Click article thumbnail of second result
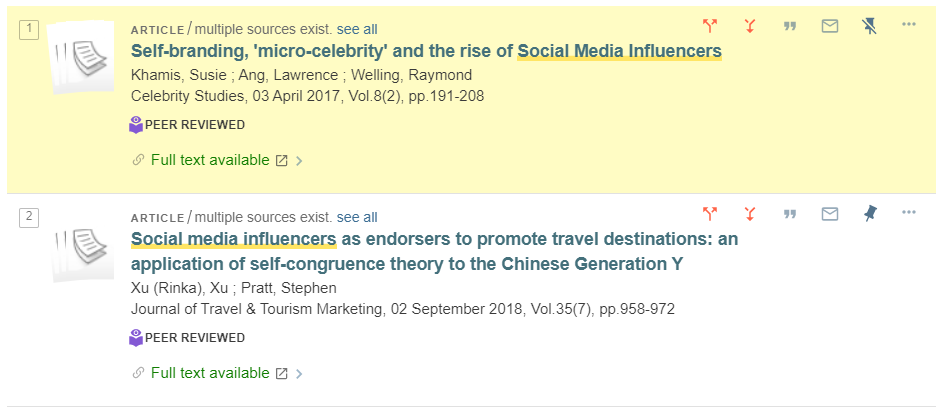This screenshot has height=412, width=952. (82, 245)
